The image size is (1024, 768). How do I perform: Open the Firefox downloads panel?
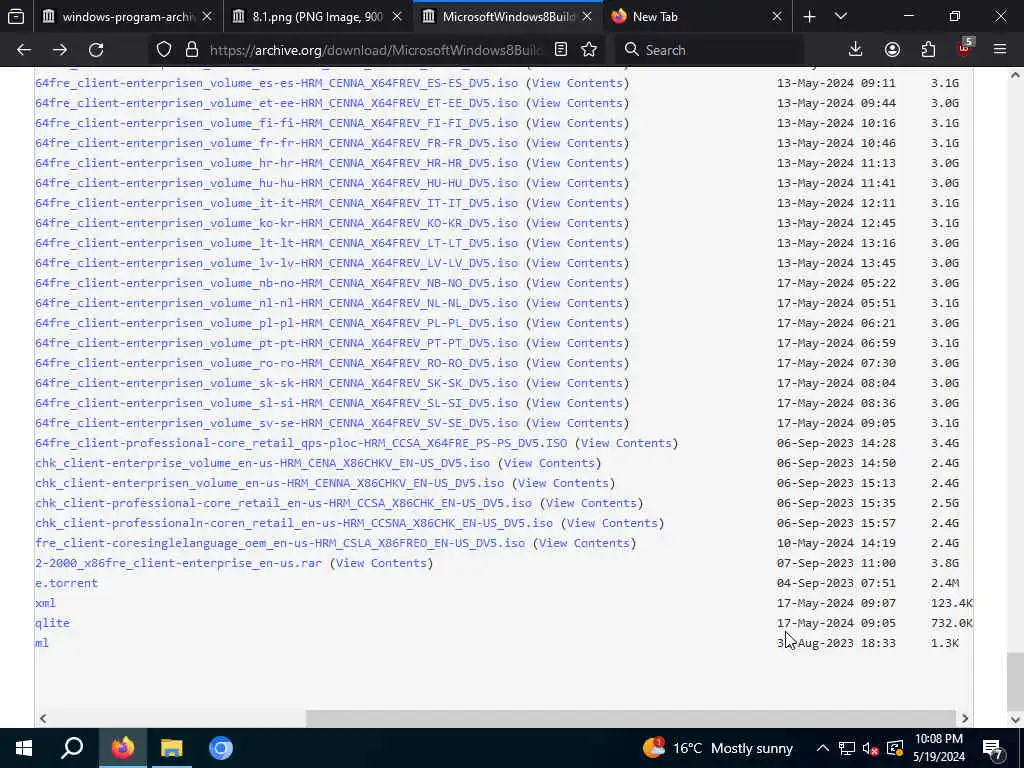856,50
